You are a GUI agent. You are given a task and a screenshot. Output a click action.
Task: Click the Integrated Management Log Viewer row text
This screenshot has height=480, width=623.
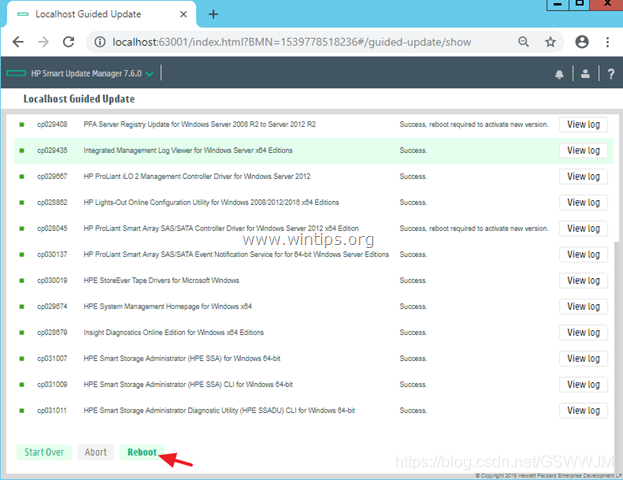tap(188, 151)
